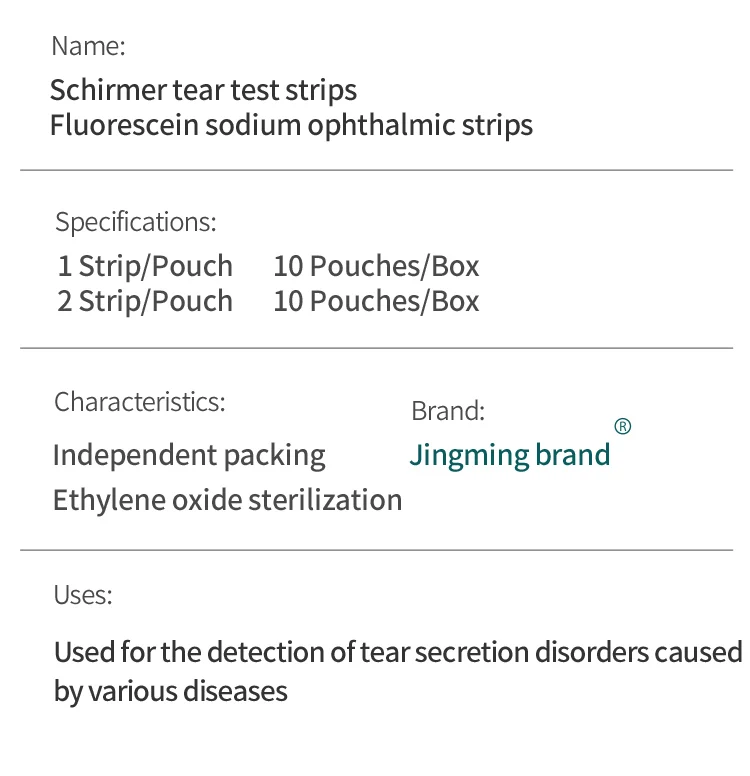Click the divider line below the Name section

pyautogui.click(x=376, y=170)
